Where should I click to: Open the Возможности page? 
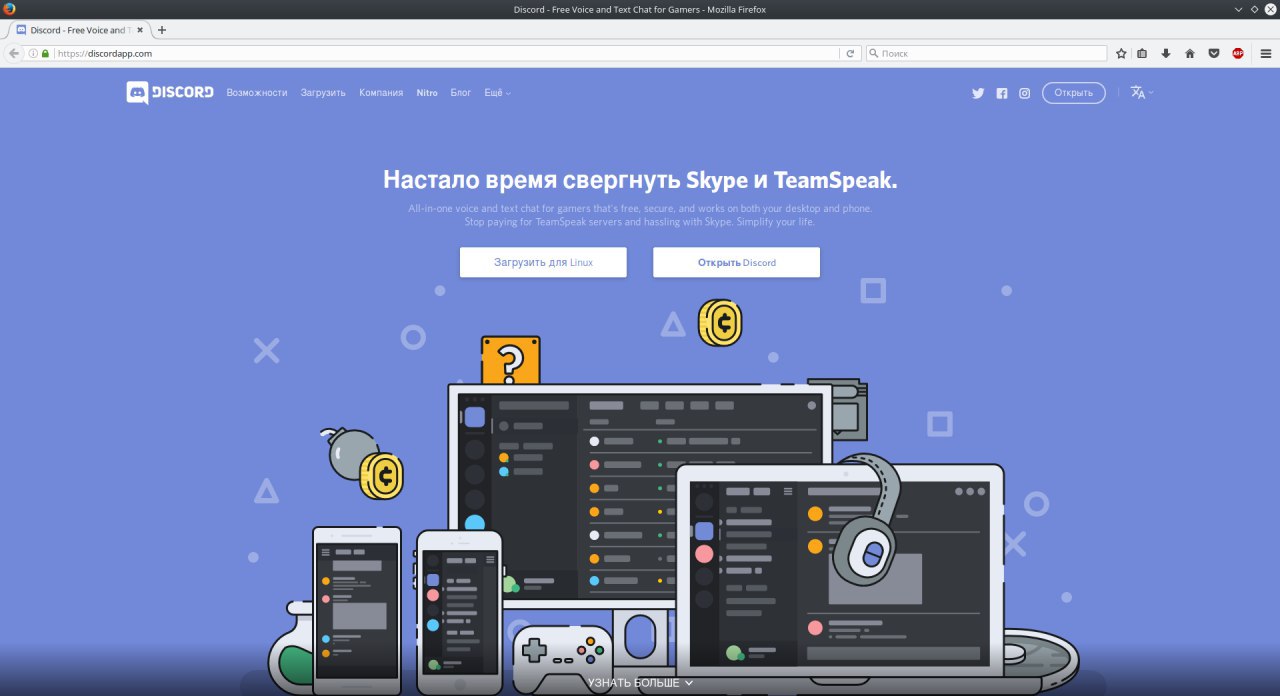257,93
